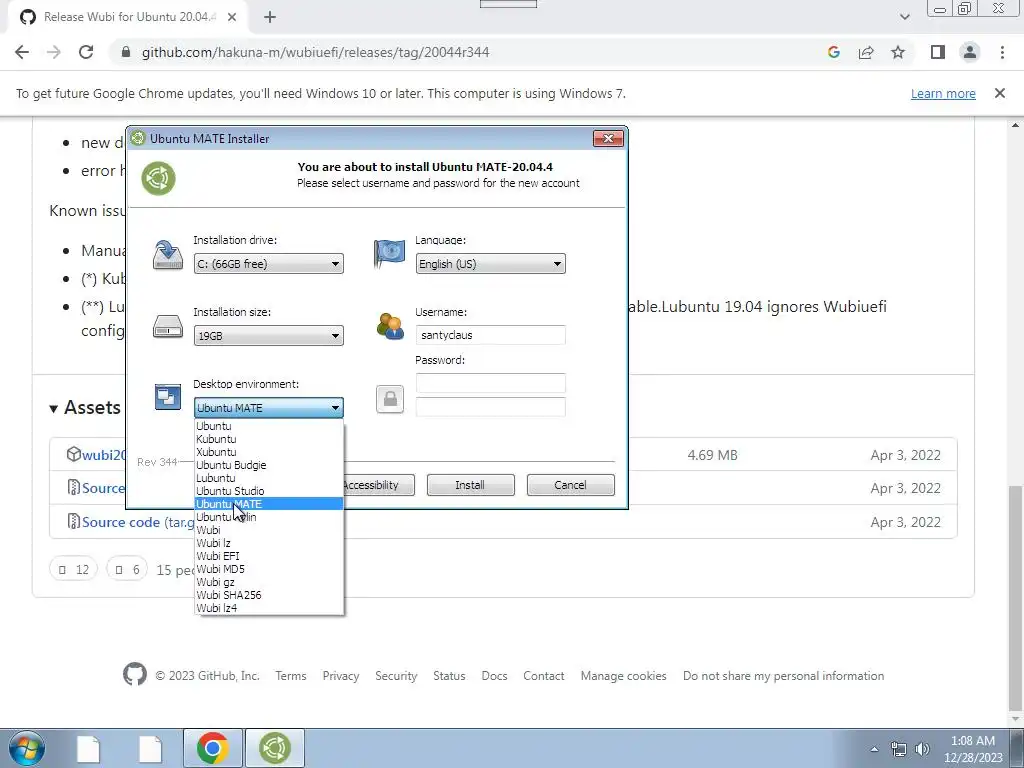Image resolution: width=1024 pixels, height=768 pixels.
Task: Click the password confirmation field
Action: point(490,407)
